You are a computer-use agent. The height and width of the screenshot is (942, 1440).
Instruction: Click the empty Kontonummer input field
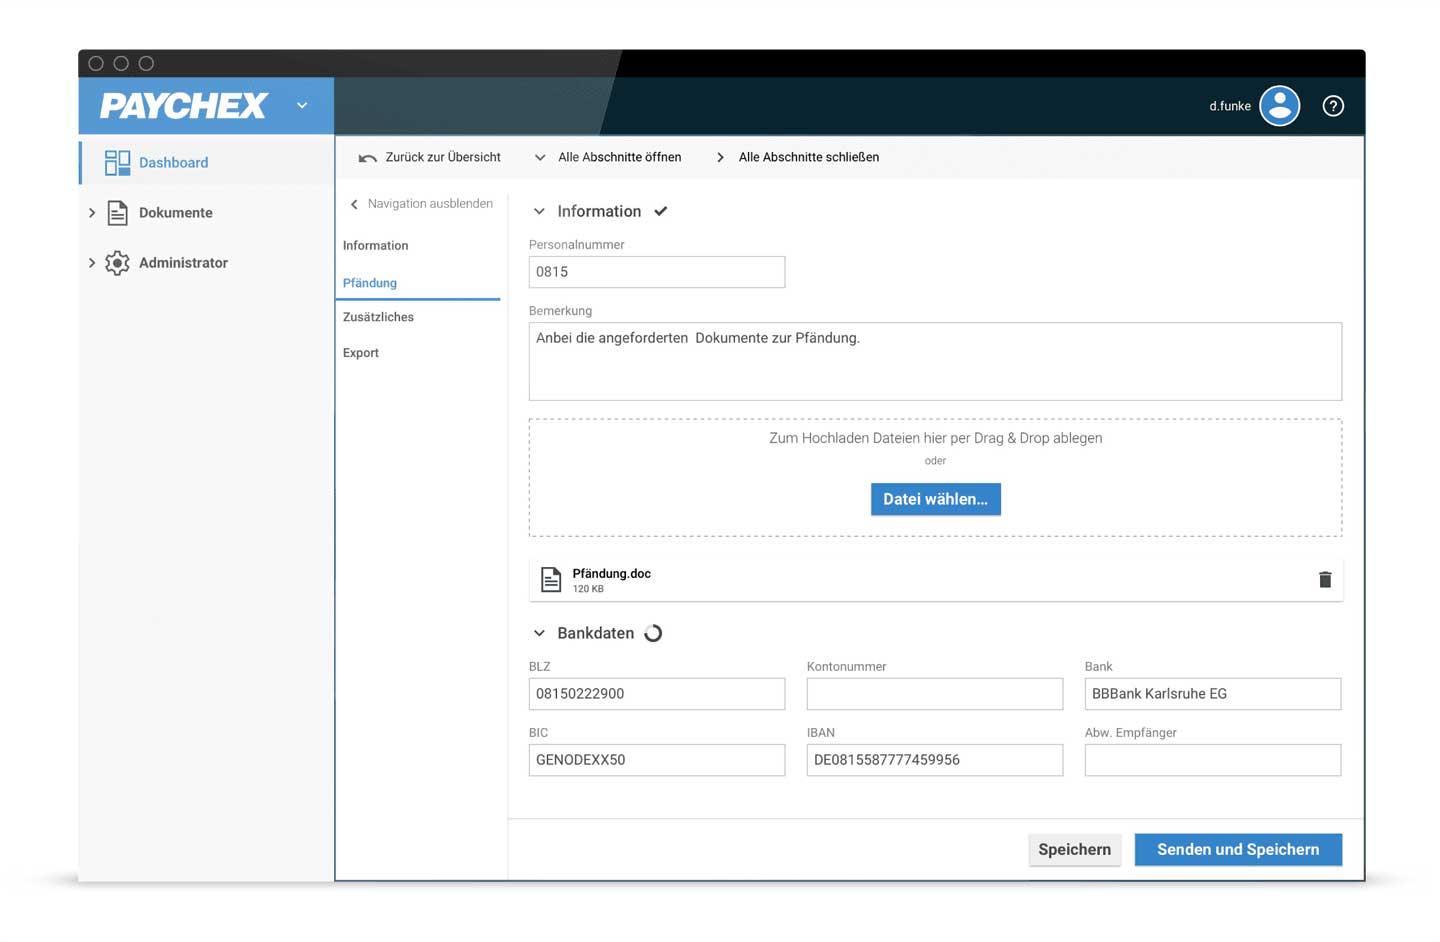(935, 694)
